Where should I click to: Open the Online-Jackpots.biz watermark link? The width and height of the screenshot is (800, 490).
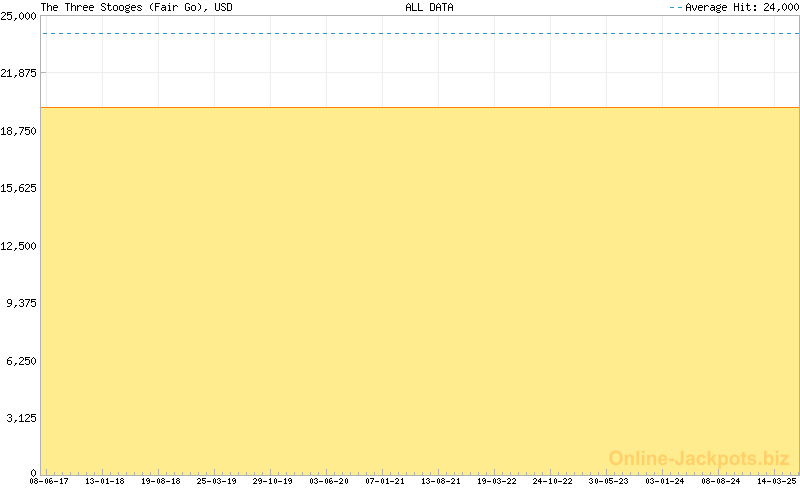coord(699,458)
